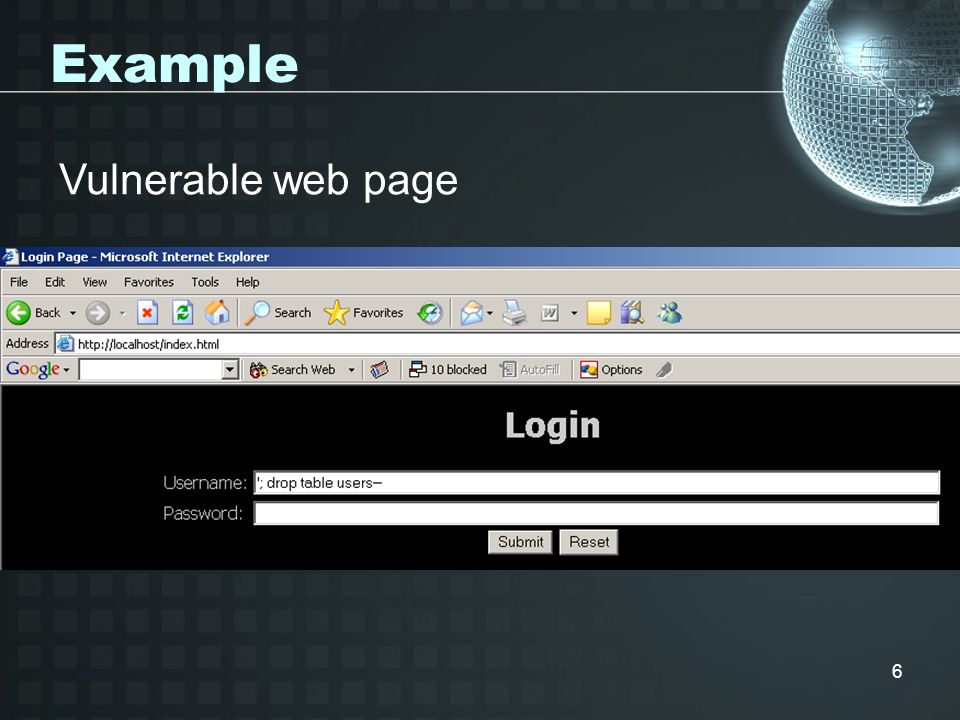This screenshot has height=720, width=960.
Task: Click the Username input field
Action: pos(596,482)
